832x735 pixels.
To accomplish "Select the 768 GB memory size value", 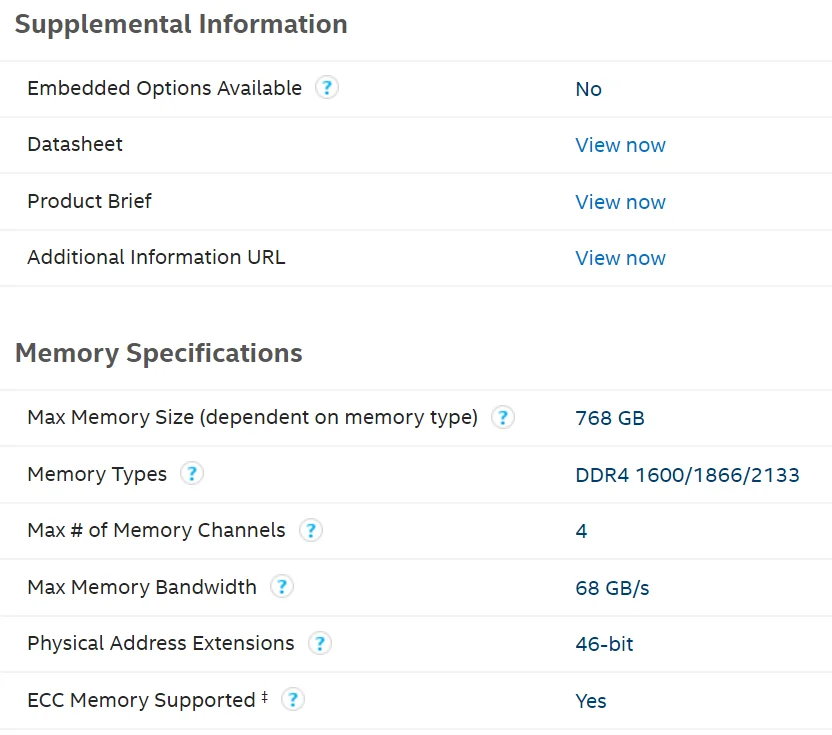I will tap(610, 418).
